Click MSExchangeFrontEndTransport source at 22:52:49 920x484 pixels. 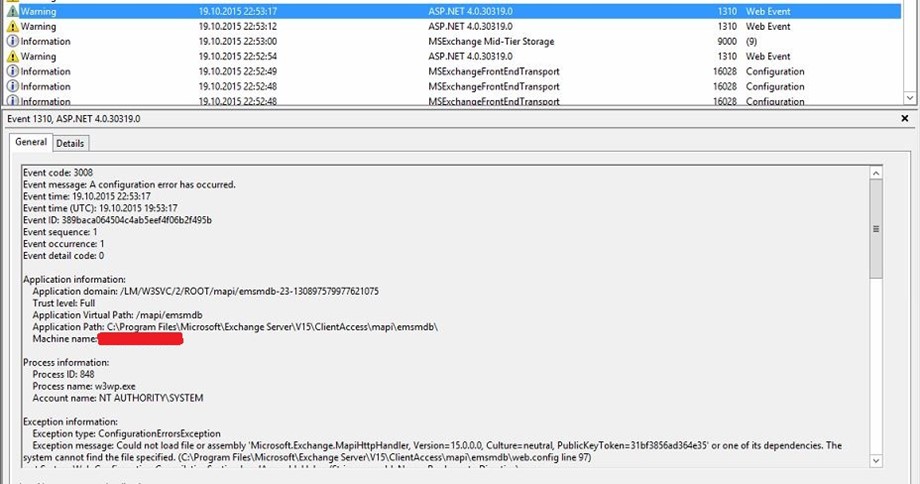pyautogui.click(x=493, y=72)
